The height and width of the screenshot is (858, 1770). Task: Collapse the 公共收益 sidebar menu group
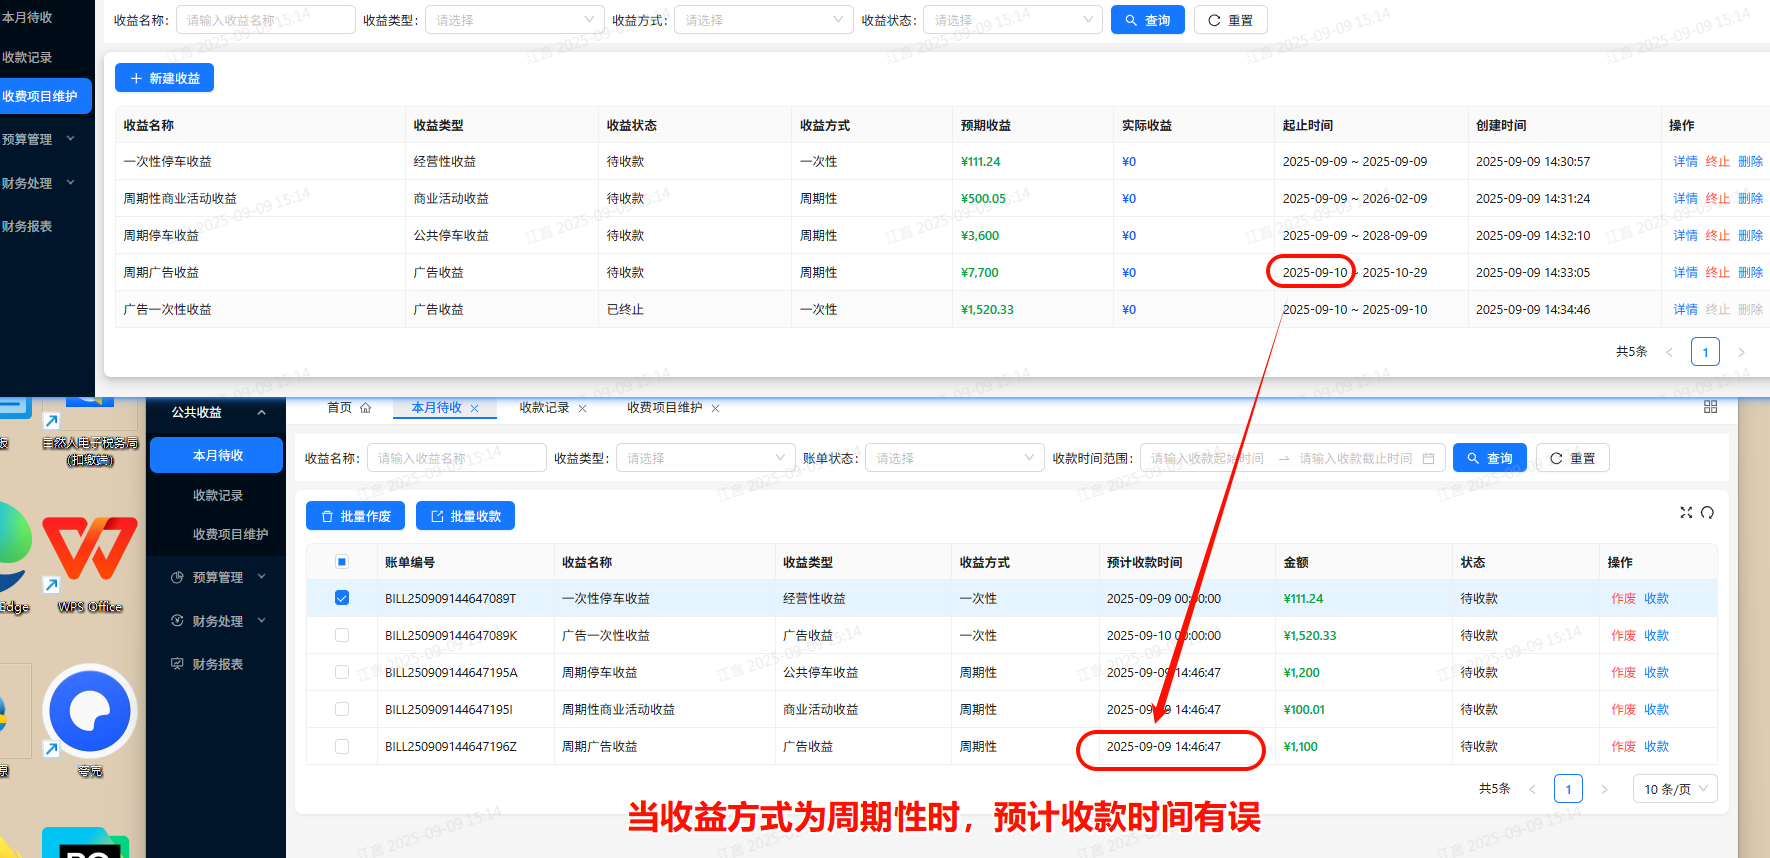click(x=261, y=412)
